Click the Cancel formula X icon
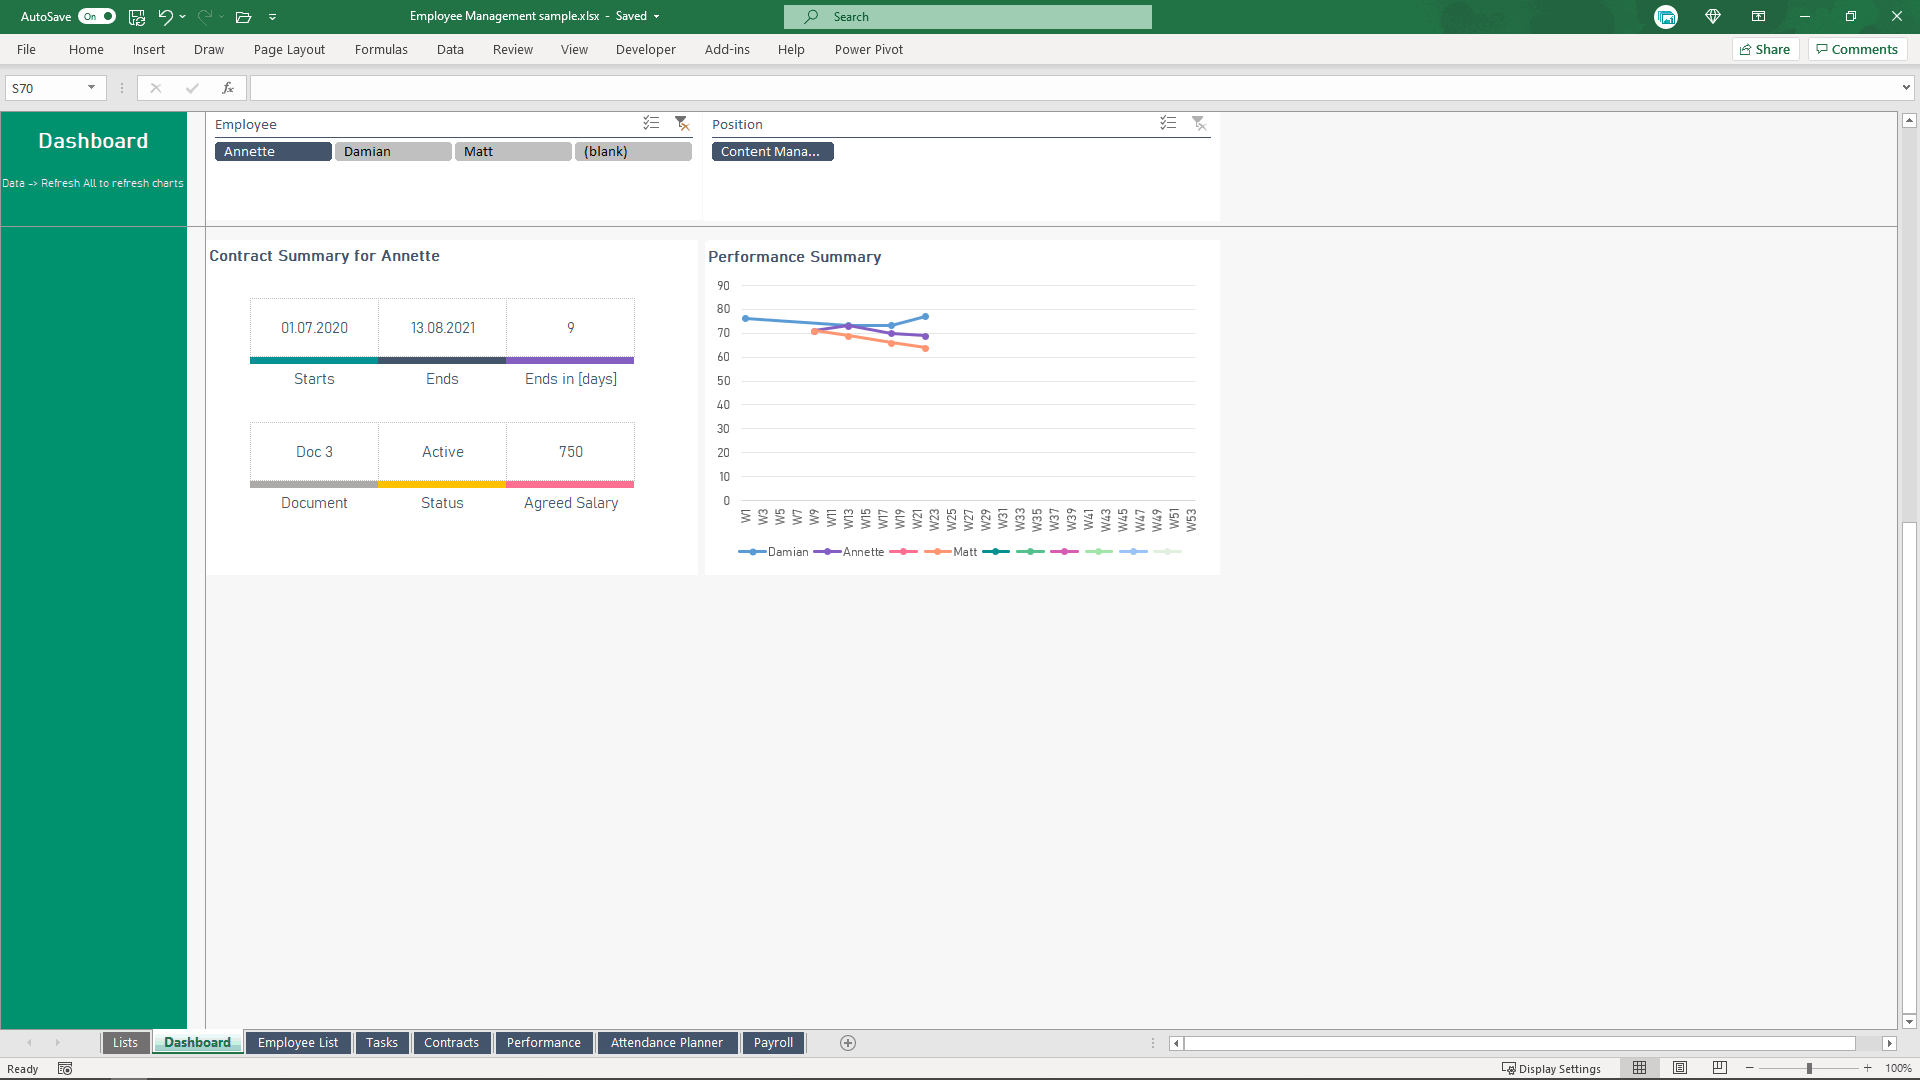Viewport: 1920px width, 1080px height. (x=155, y=88)
